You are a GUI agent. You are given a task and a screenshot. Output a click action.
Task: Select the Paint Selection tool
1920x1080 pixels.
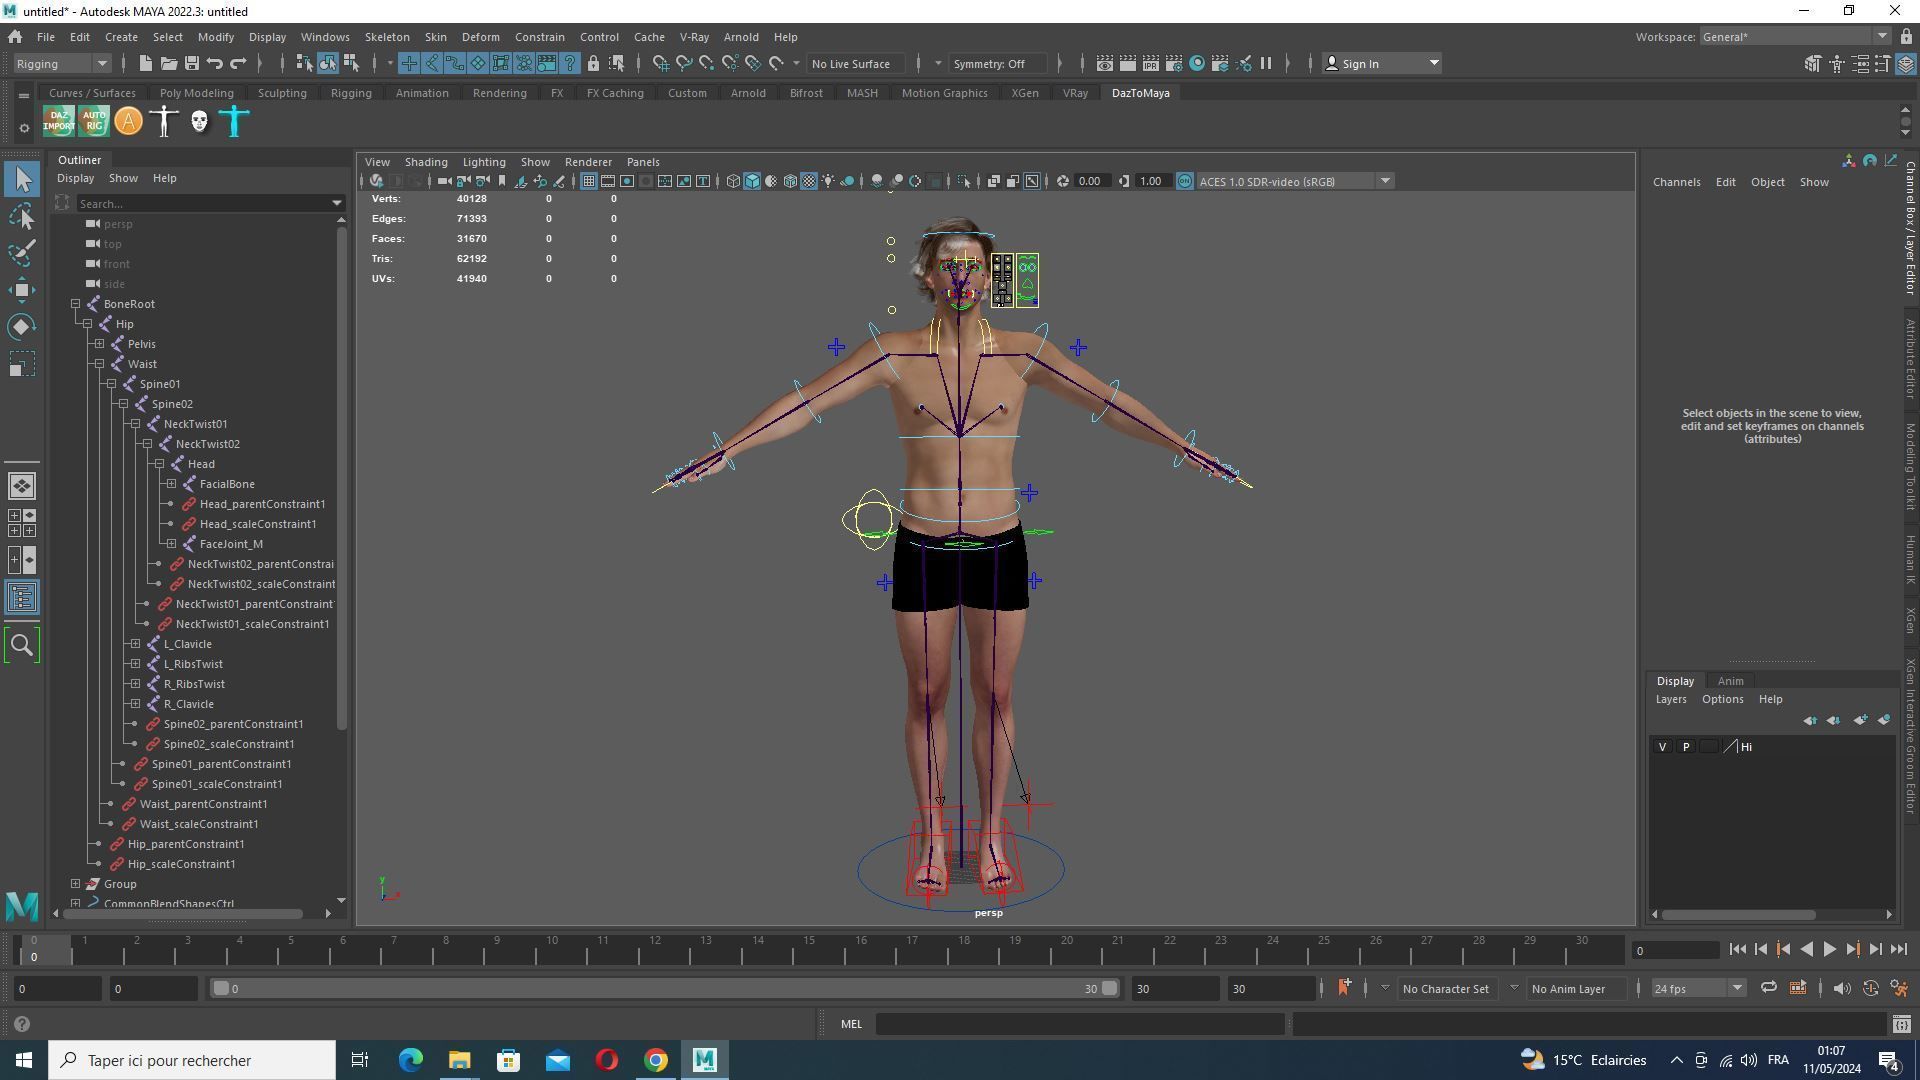[22, 253]
